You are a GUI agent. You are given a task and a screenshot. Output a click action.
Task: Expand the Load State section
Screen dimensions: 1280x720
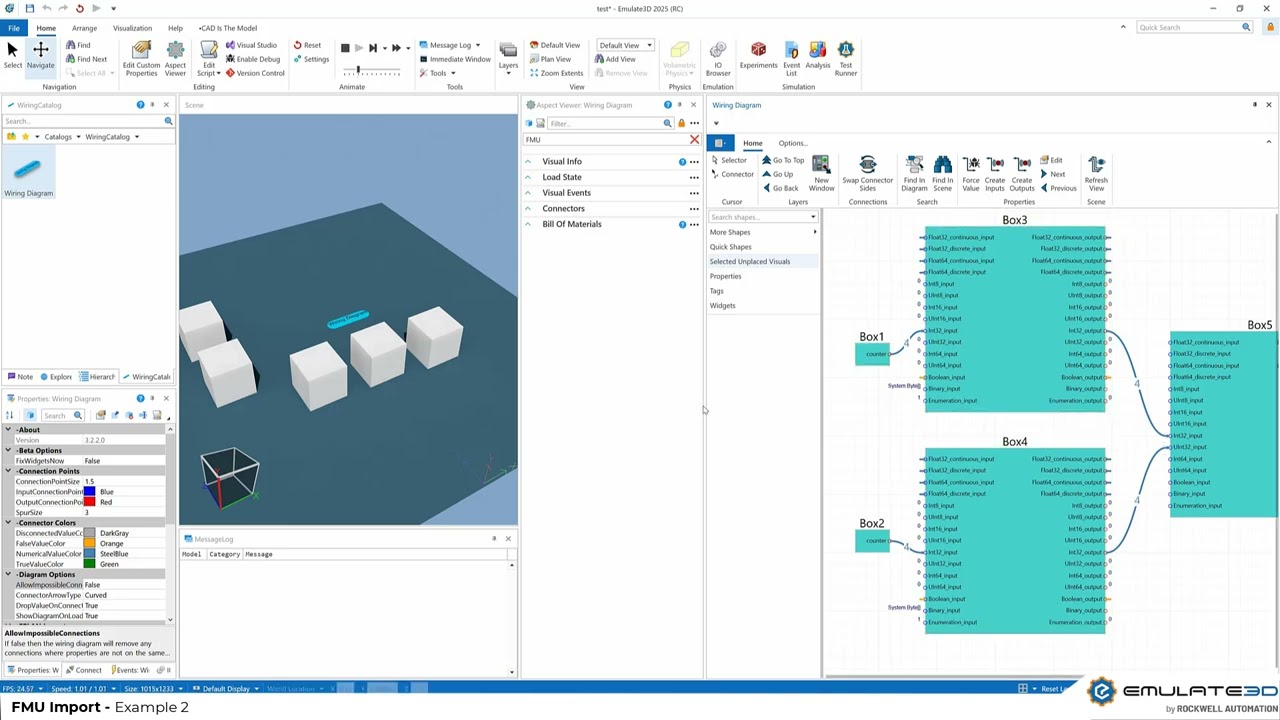point(528,177)
